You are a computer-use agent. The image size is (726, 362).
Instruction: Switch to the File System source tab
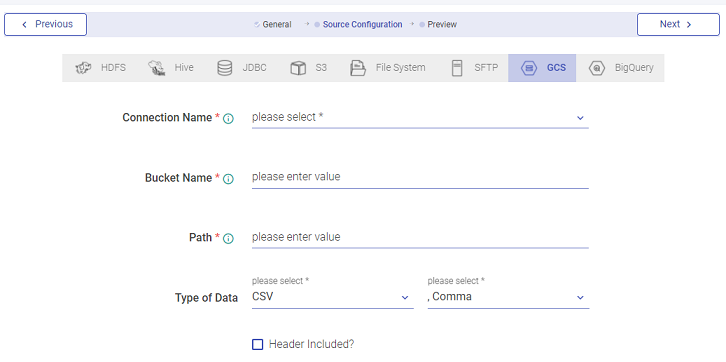tap(388, 68)
